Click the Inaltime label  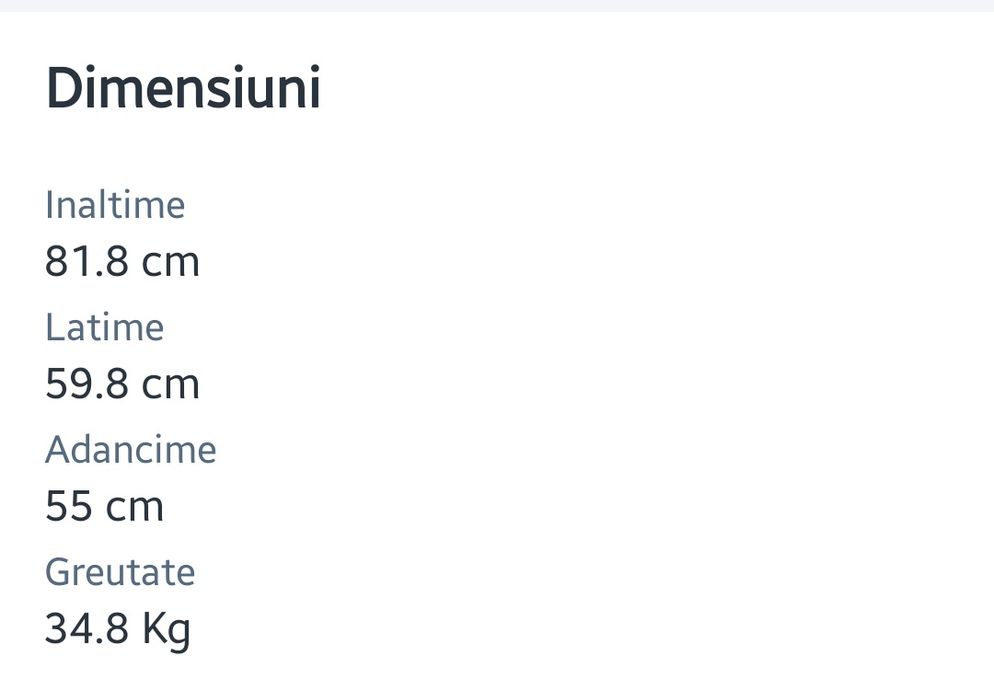115,205
